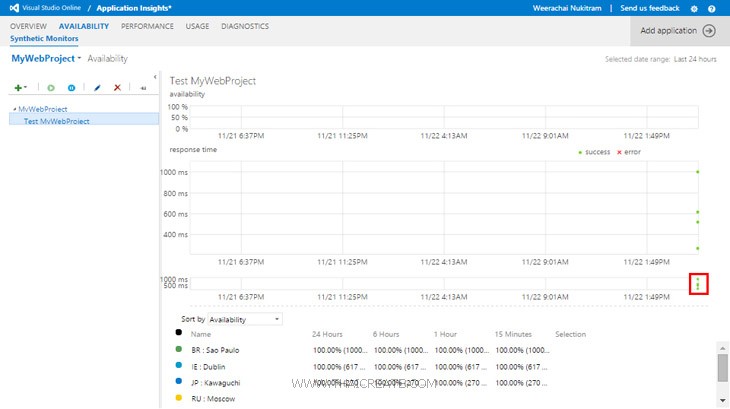Image resolution: width=730 pixels, height=409 pixels.
Task: Add a new synthetic monitor with plus icon
Action: pos(18,87)
